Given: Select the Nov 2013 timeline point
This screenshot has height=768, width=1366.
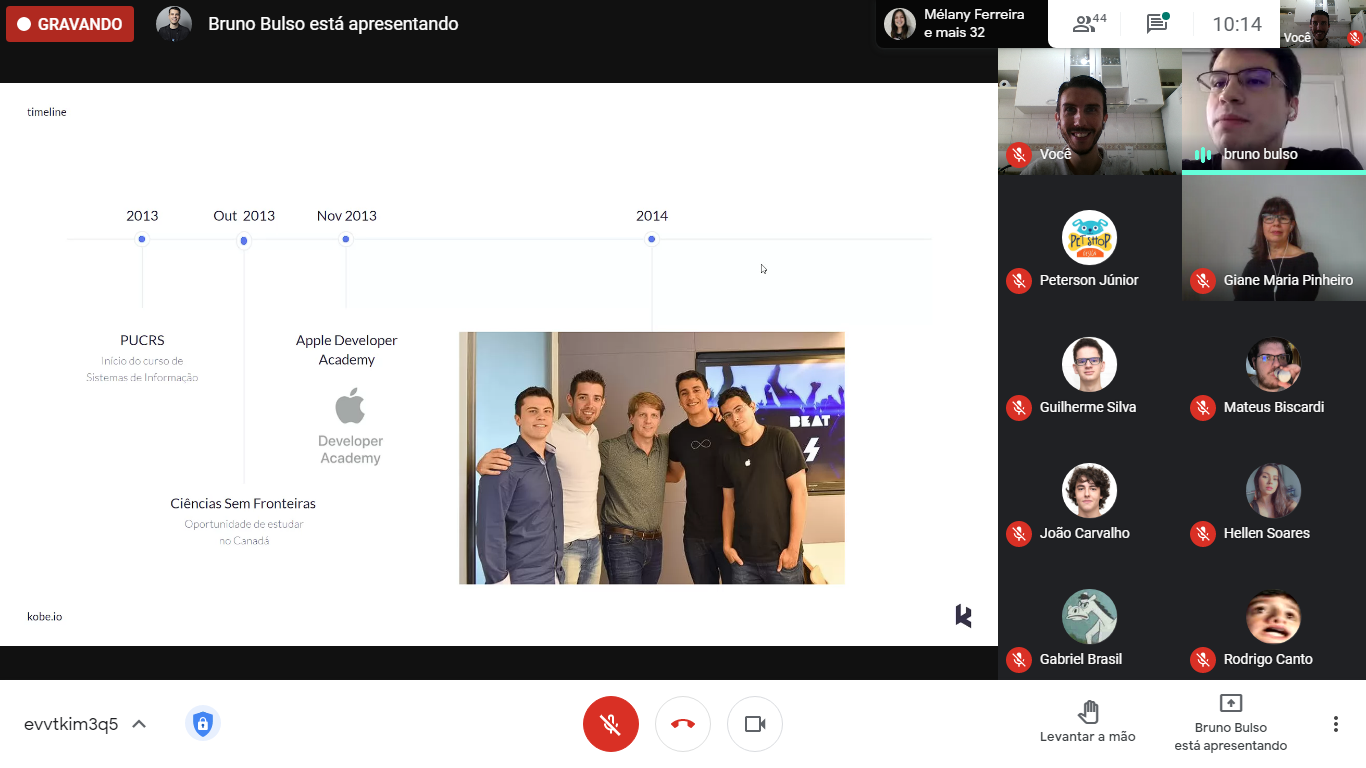Looking at the screenshot, I should coord(346,239).
